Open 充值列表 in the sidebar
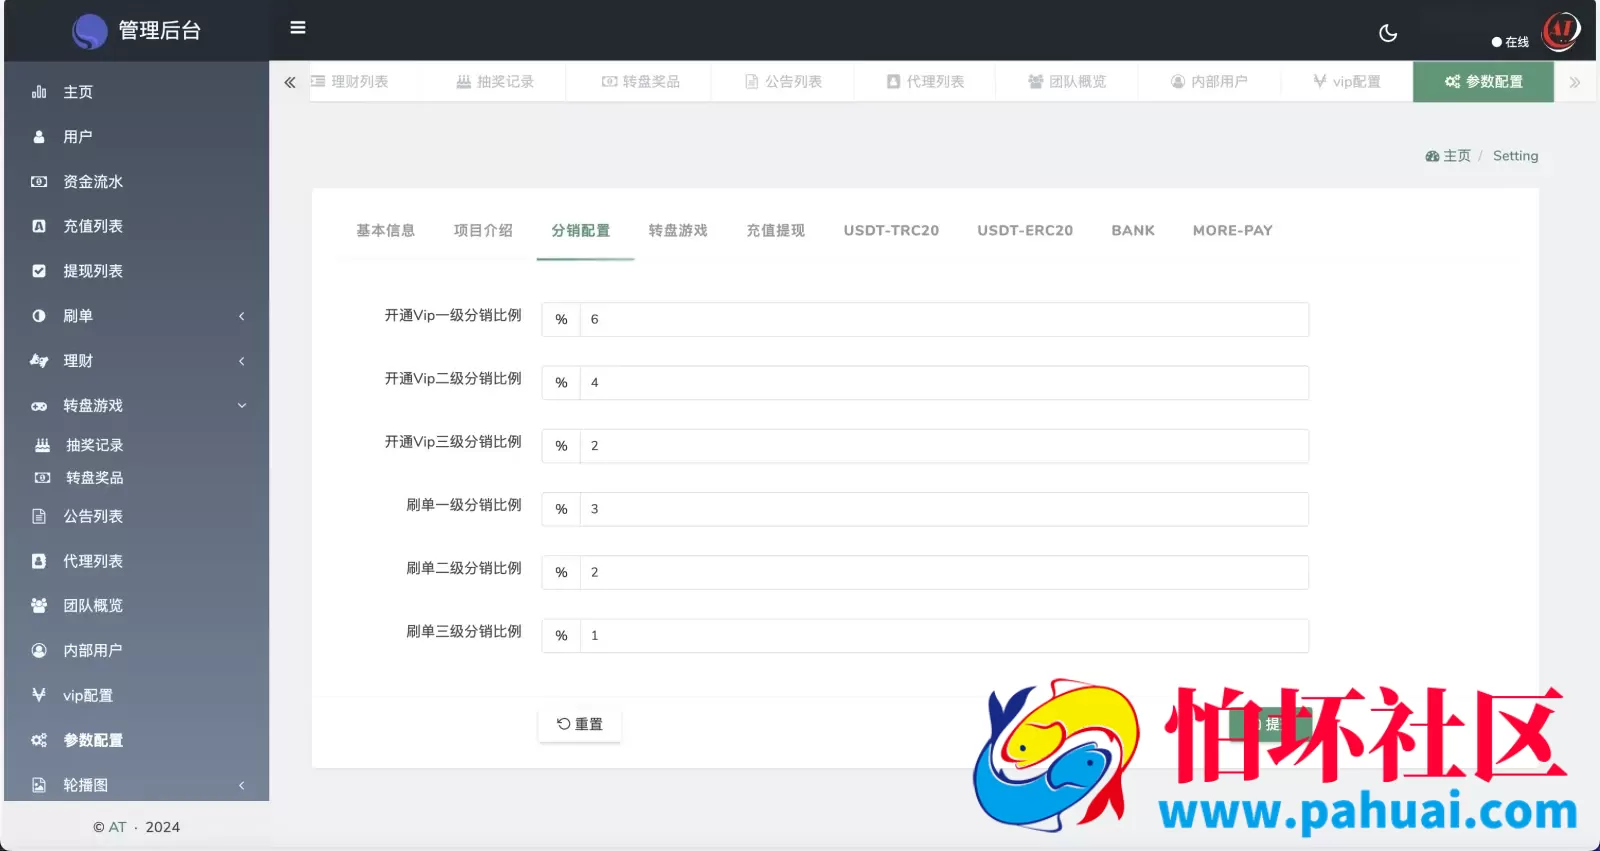1600x851 pixels. (x=137, y=226)
